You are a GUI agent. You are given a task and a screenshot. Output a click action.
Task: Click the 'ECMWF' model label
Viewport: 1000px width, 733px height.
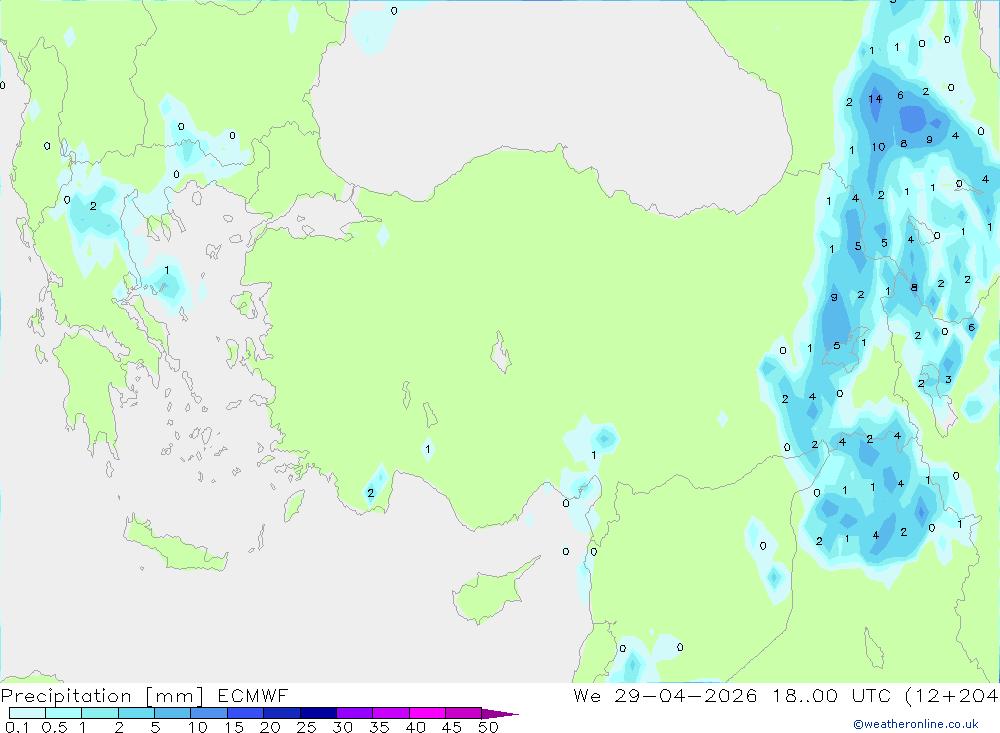pyautogui.click(x=253, y=695)
